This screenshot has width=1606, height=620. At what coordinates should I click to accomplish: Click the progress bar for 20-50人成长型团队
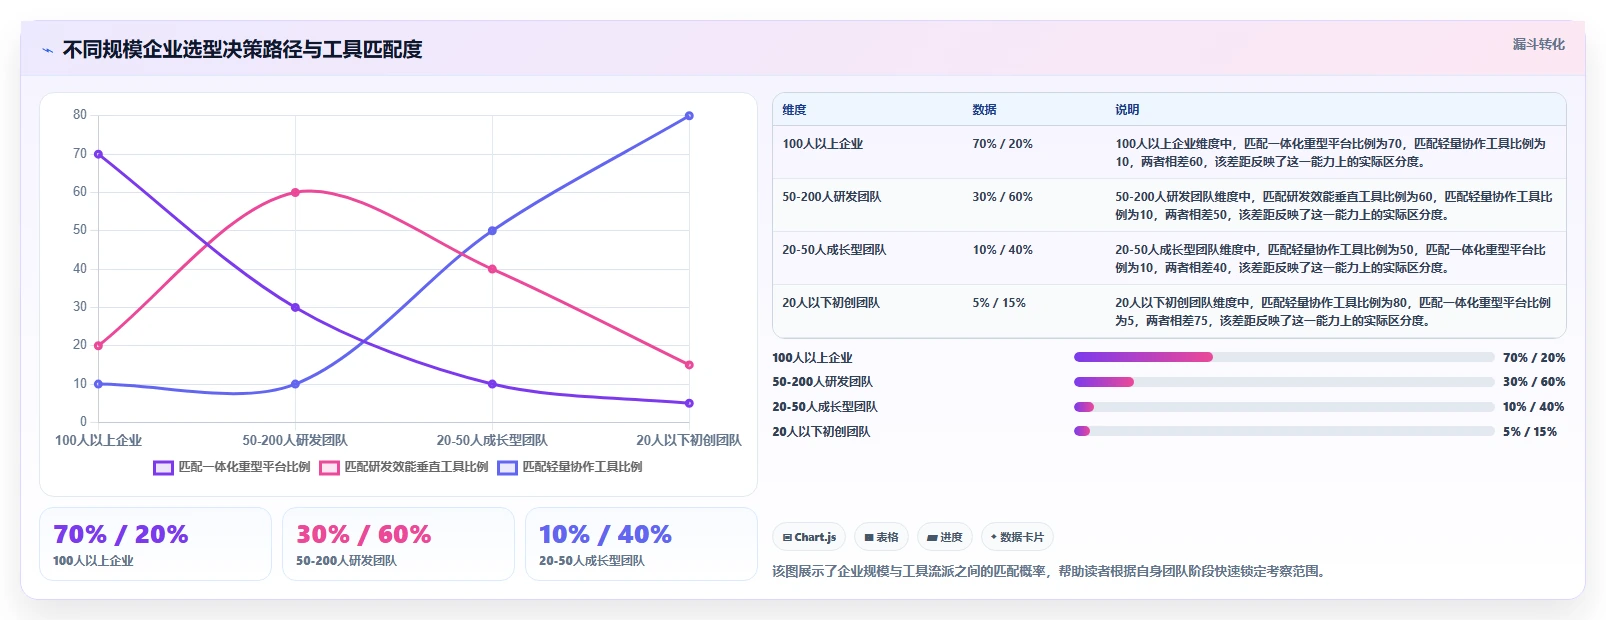[x=1284, y=407]
